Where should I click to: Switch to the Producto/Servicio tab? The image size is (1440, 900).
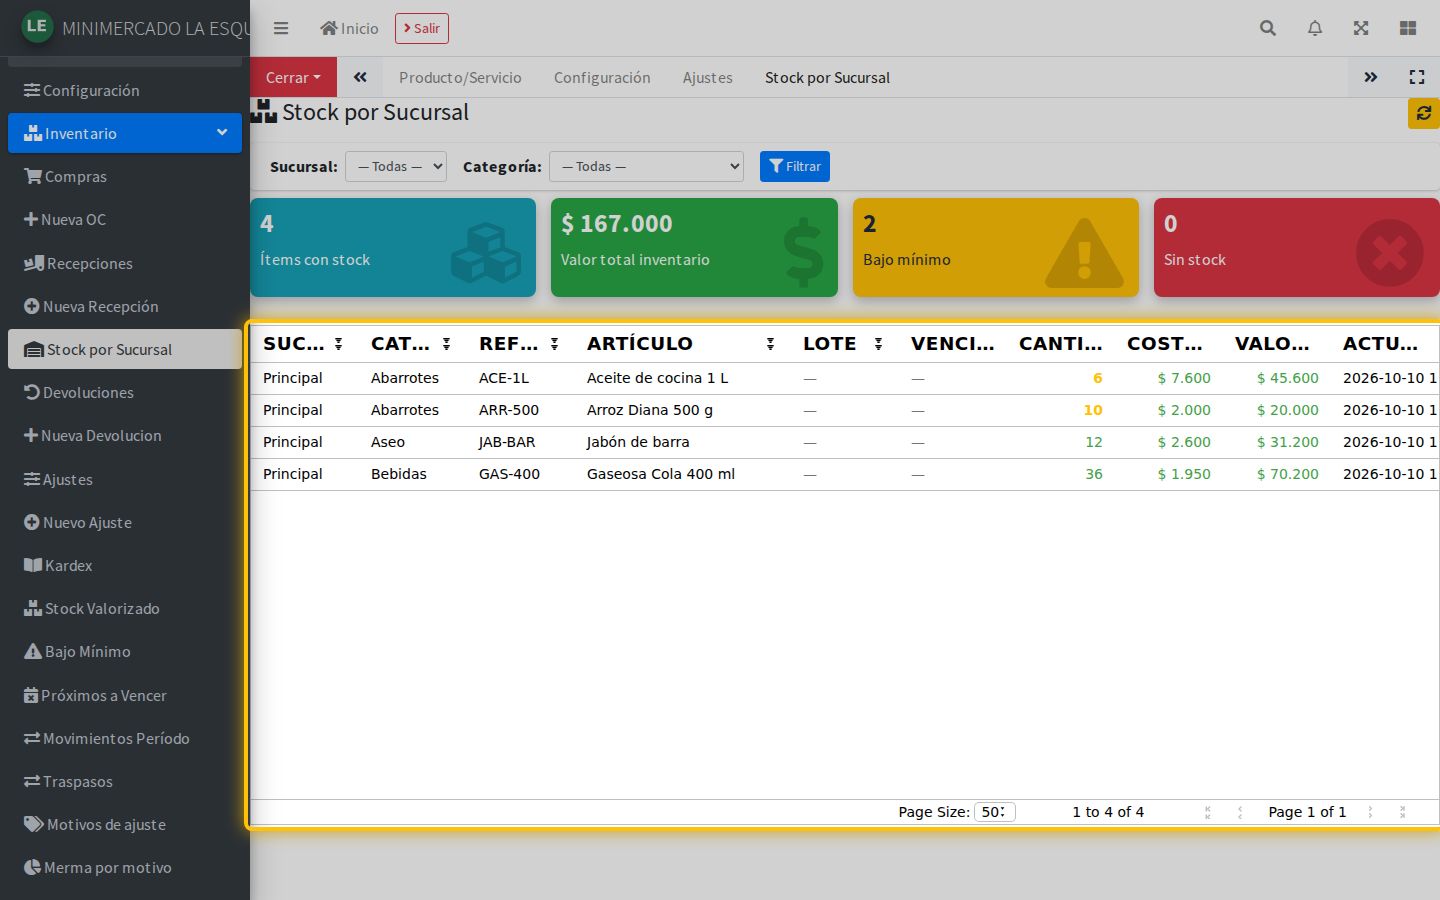click(460, 77)
